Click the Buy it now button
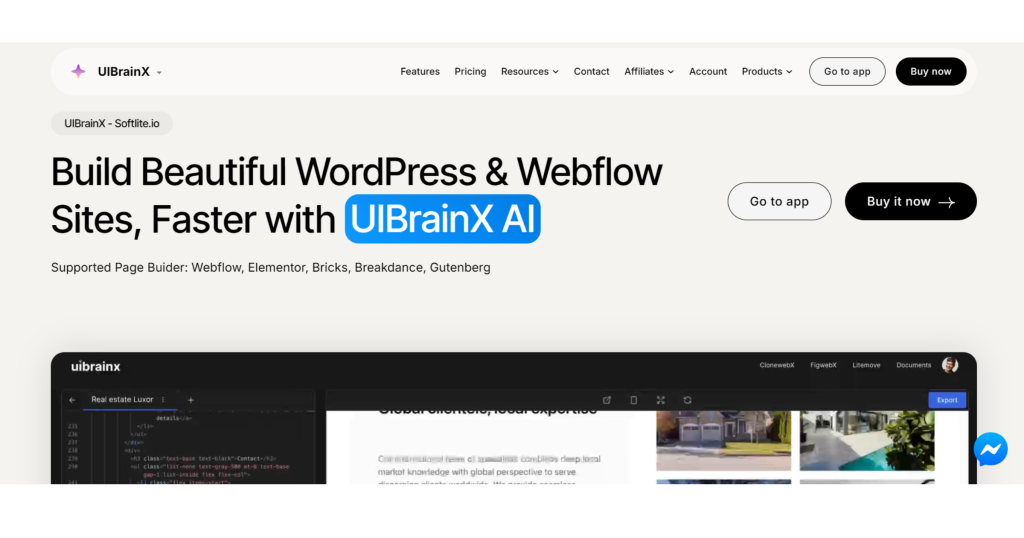The width and height of the screenshot is (1024, 538). click(x=910, y=202)
